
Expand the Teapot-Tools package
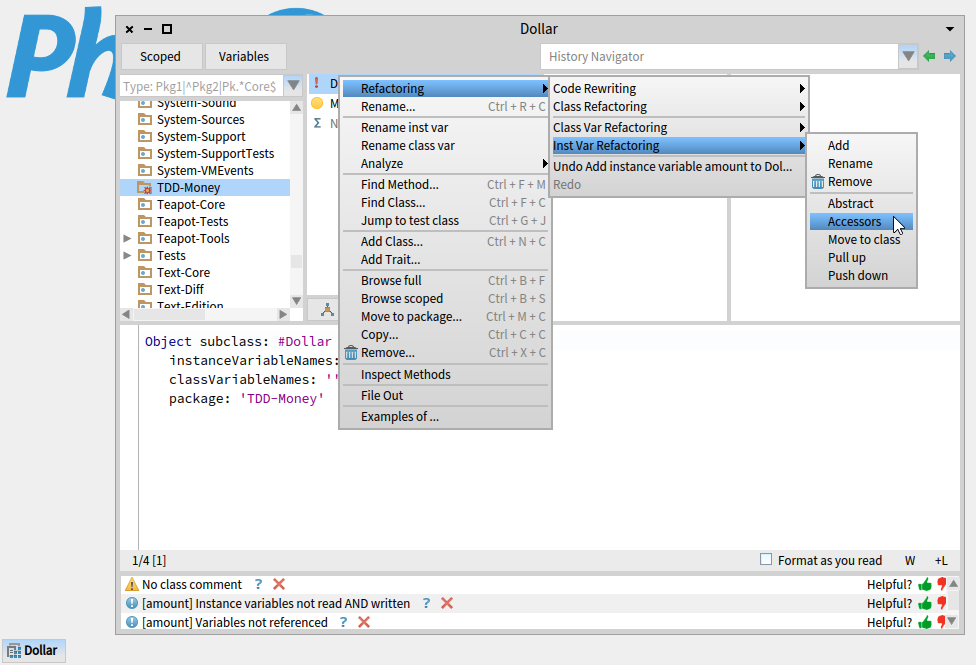click(128, 238)
